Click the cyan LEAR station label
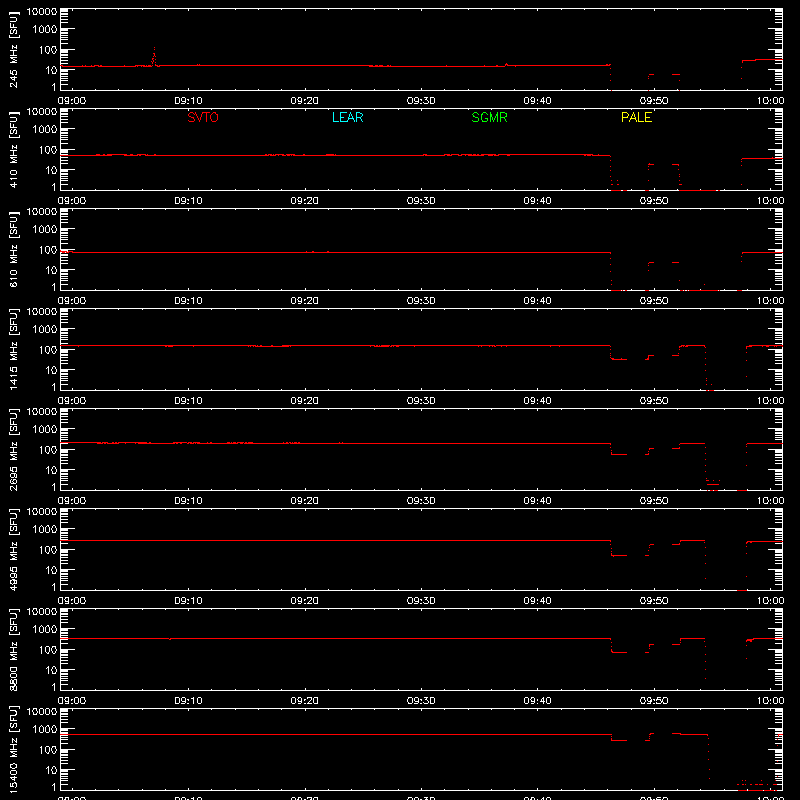 pos(347,117)
